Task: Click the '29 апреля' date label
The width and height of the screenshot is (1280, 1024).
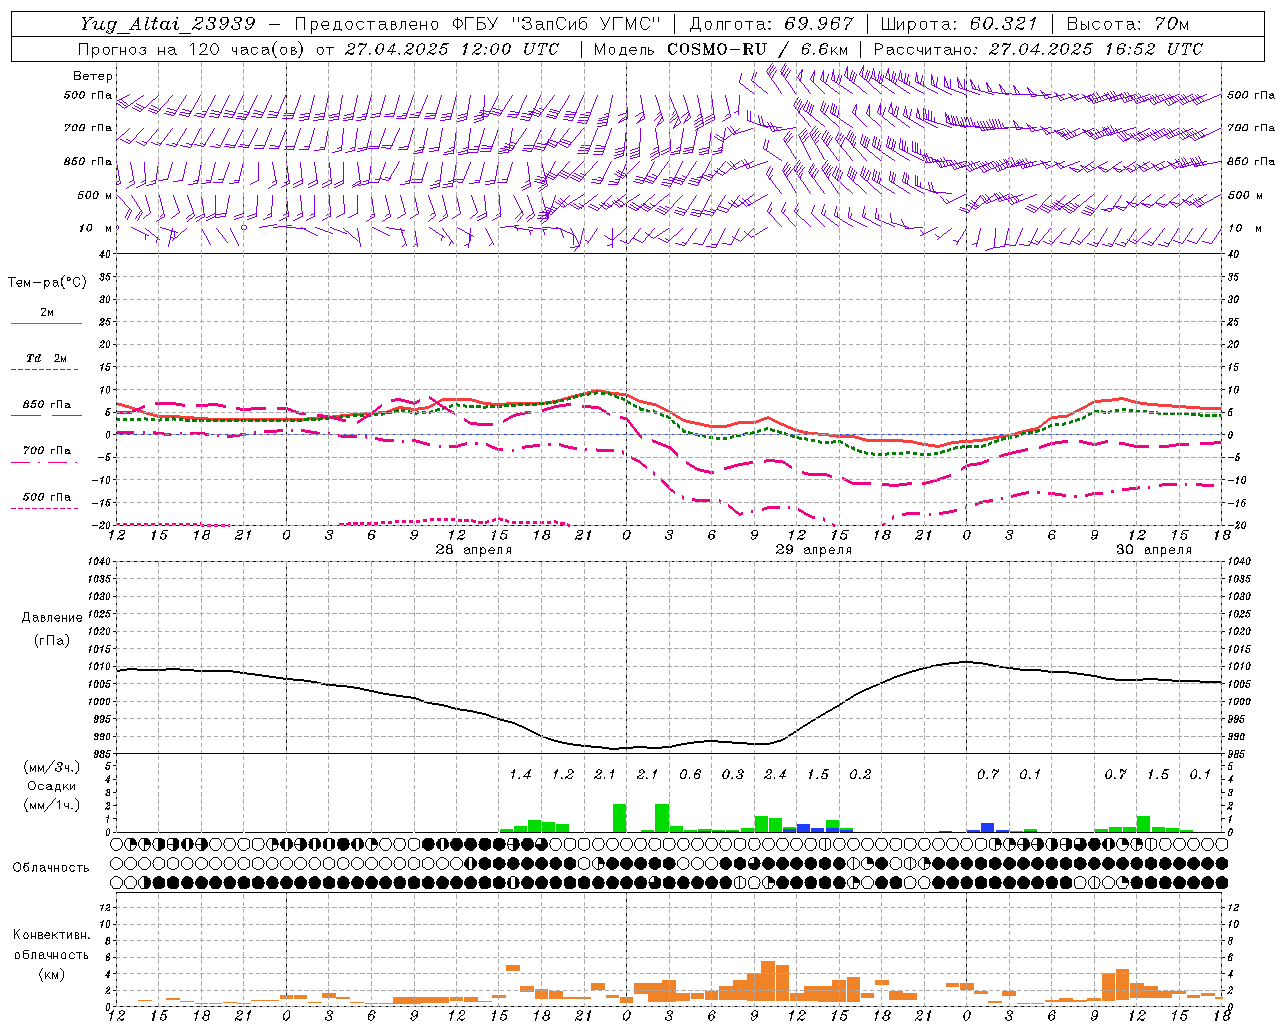Action: tap(814, 550)
